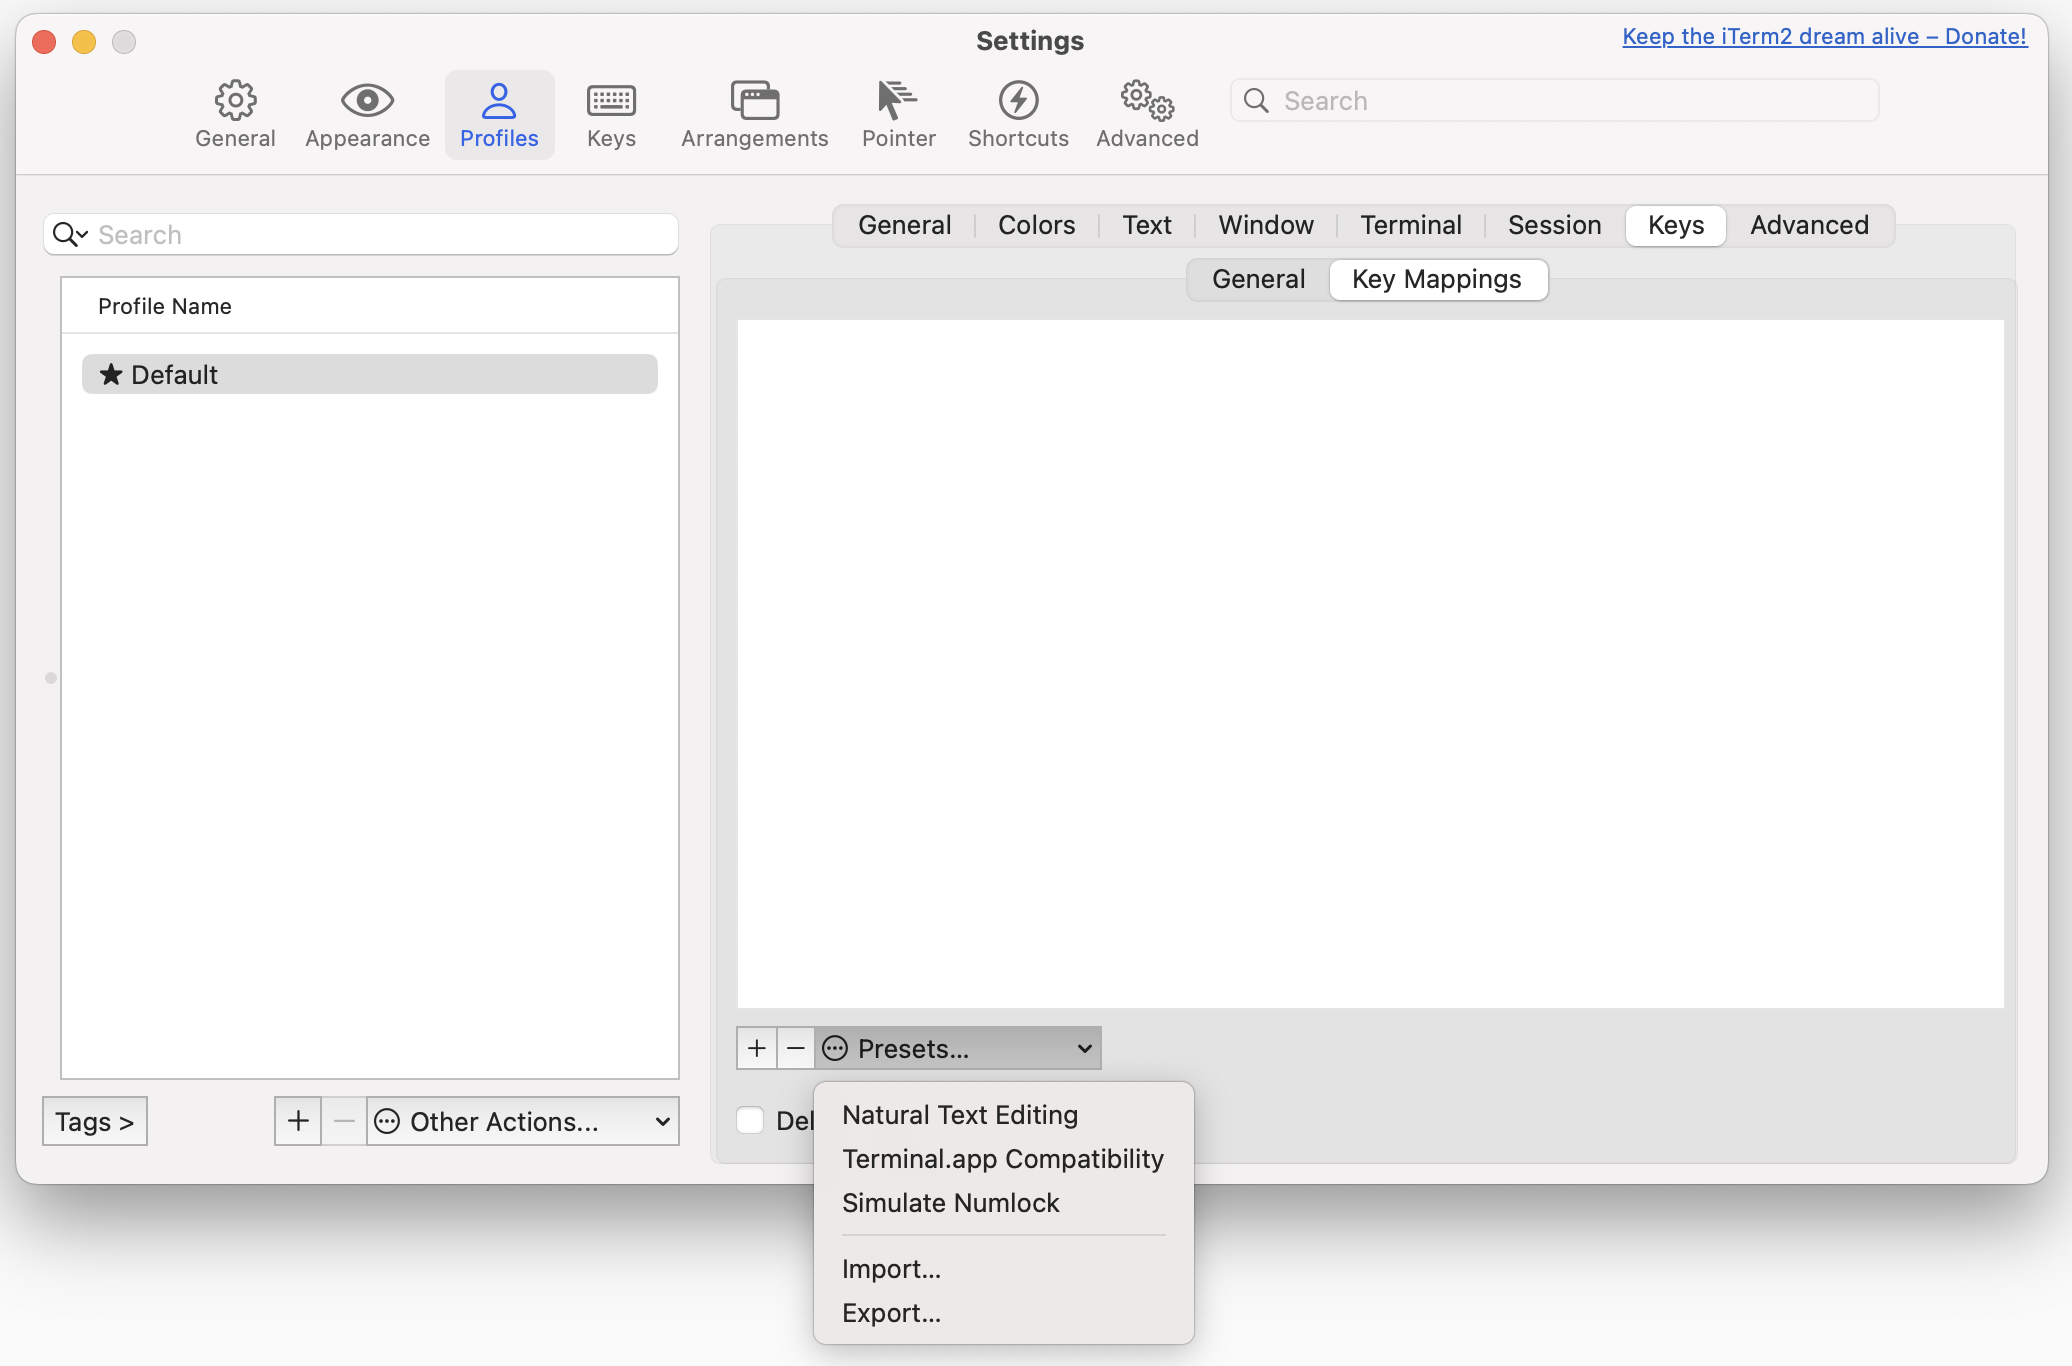Click the star icon beside Default
2072x1366 pixels.
click(111, 374)
